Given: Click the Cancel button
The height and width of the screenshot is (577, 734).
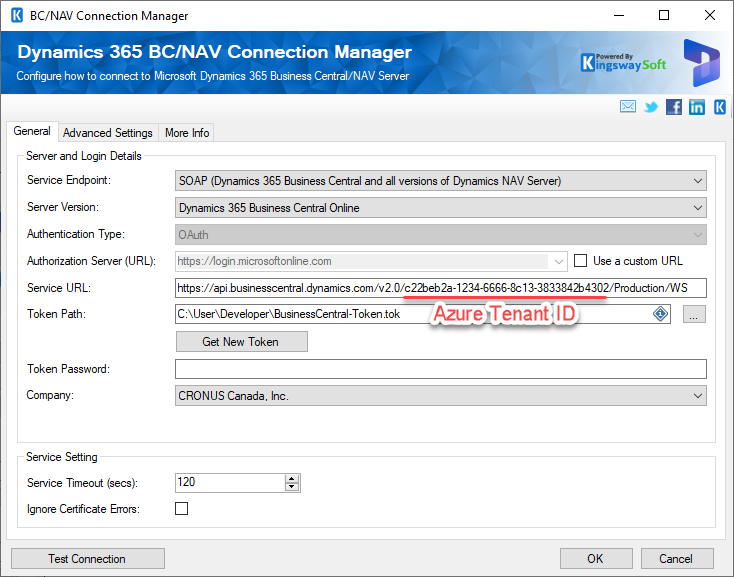Looking at the screenshot, I should click(x=677, y=559).
